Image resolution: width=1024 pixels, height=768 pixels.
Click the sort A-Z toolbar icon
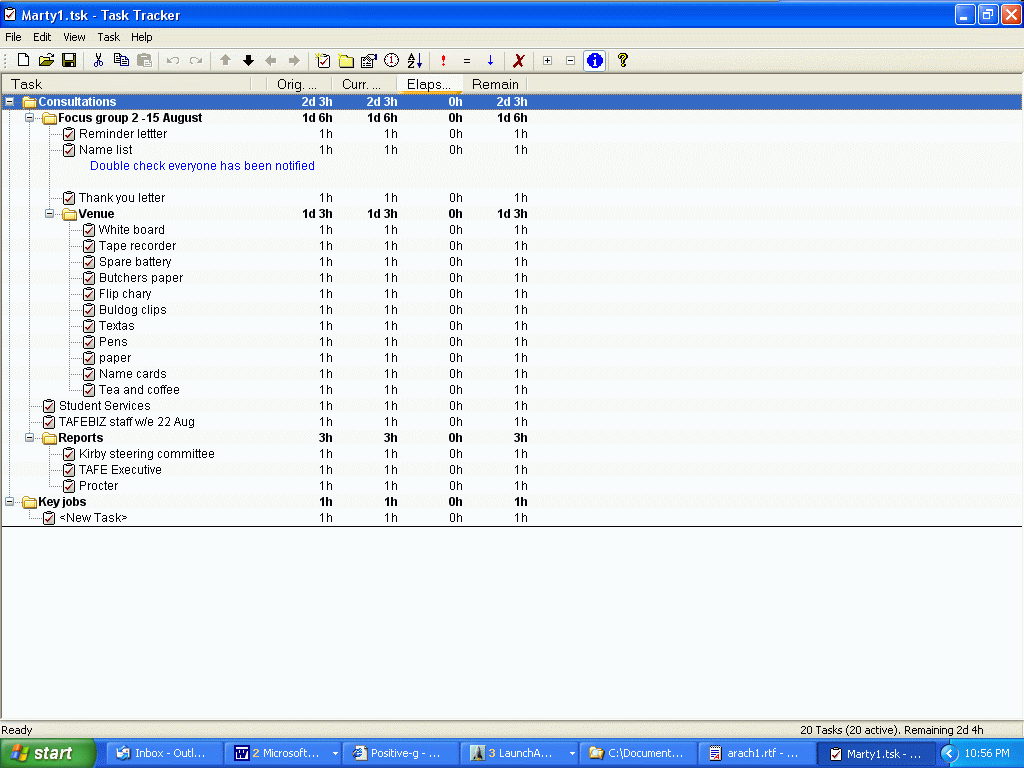click(x=415, y=61)
